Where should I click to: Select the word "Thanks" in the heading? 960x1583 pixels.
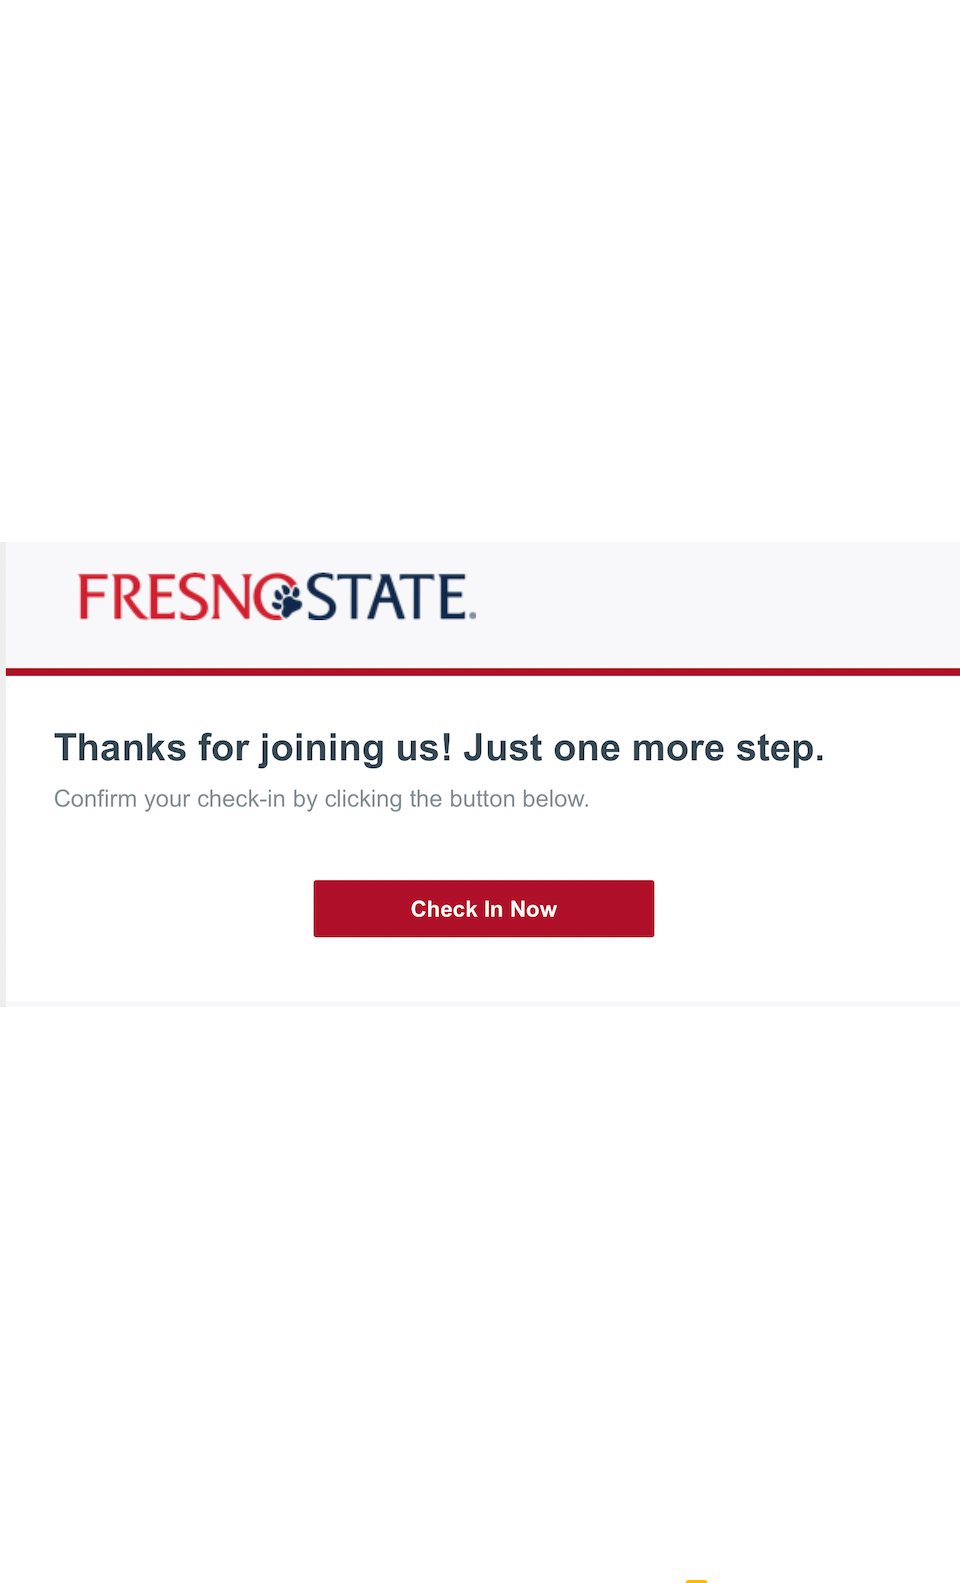(120, 748)
